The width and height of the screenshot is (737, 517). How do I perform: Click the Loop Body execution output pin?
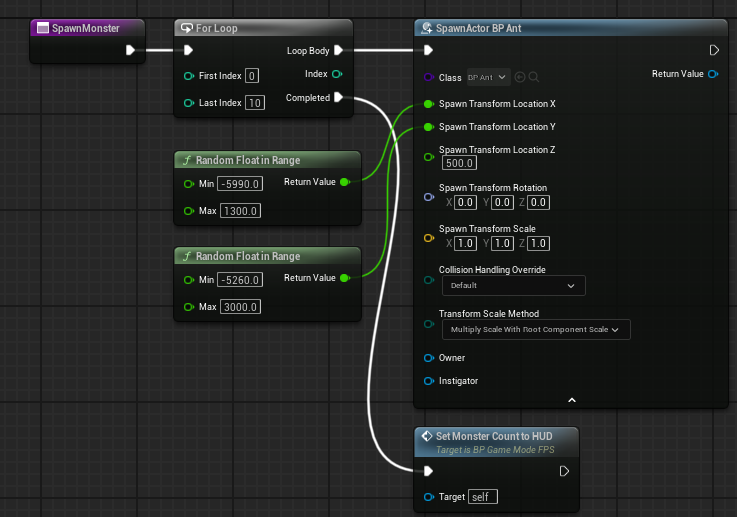click(338, 50)
